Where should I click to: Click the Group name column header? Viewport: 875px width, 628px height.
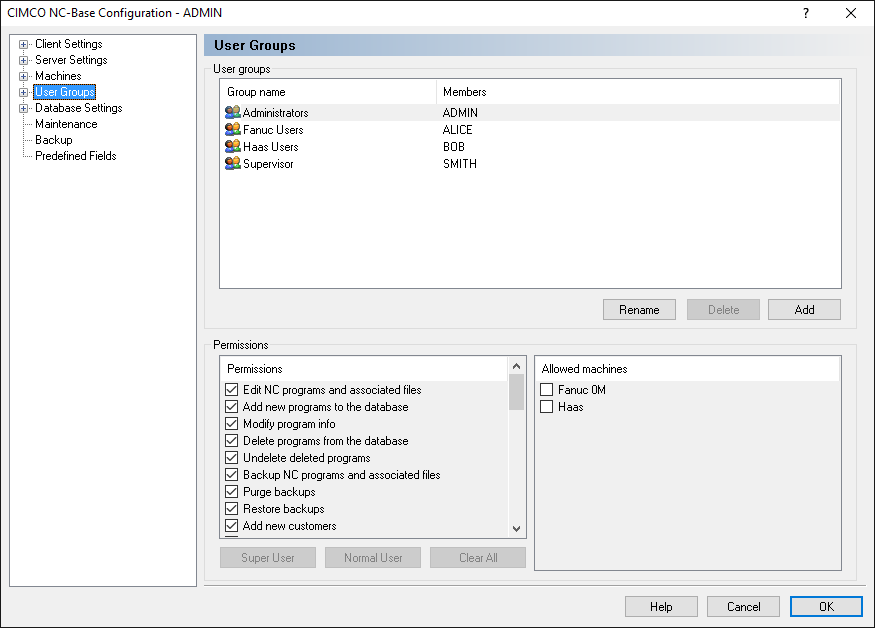(328, 92)
